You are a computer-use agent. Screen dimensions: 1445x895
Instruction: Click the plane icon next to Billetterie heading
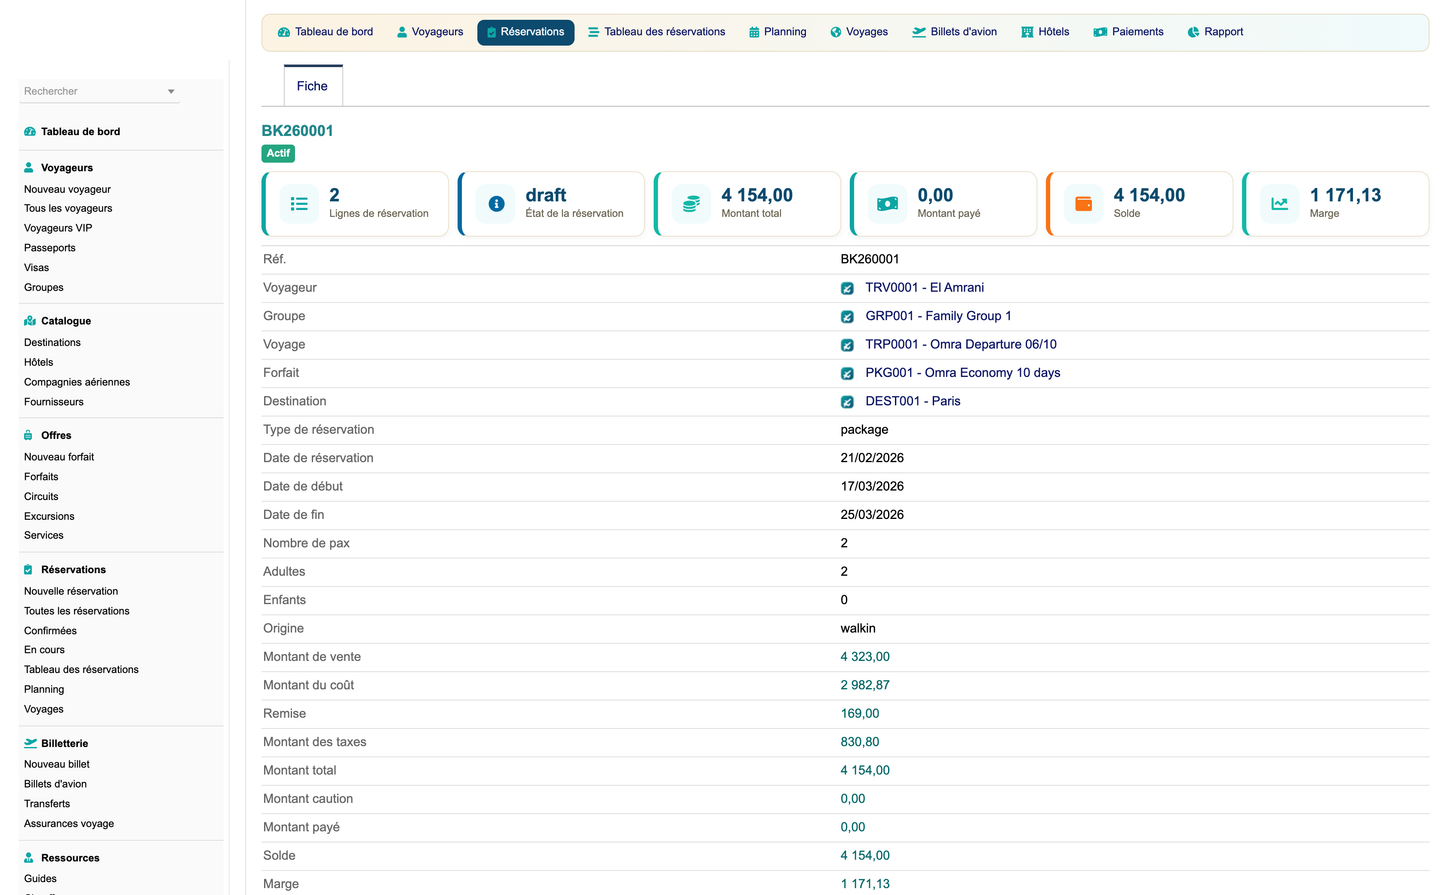pos(30,744)
